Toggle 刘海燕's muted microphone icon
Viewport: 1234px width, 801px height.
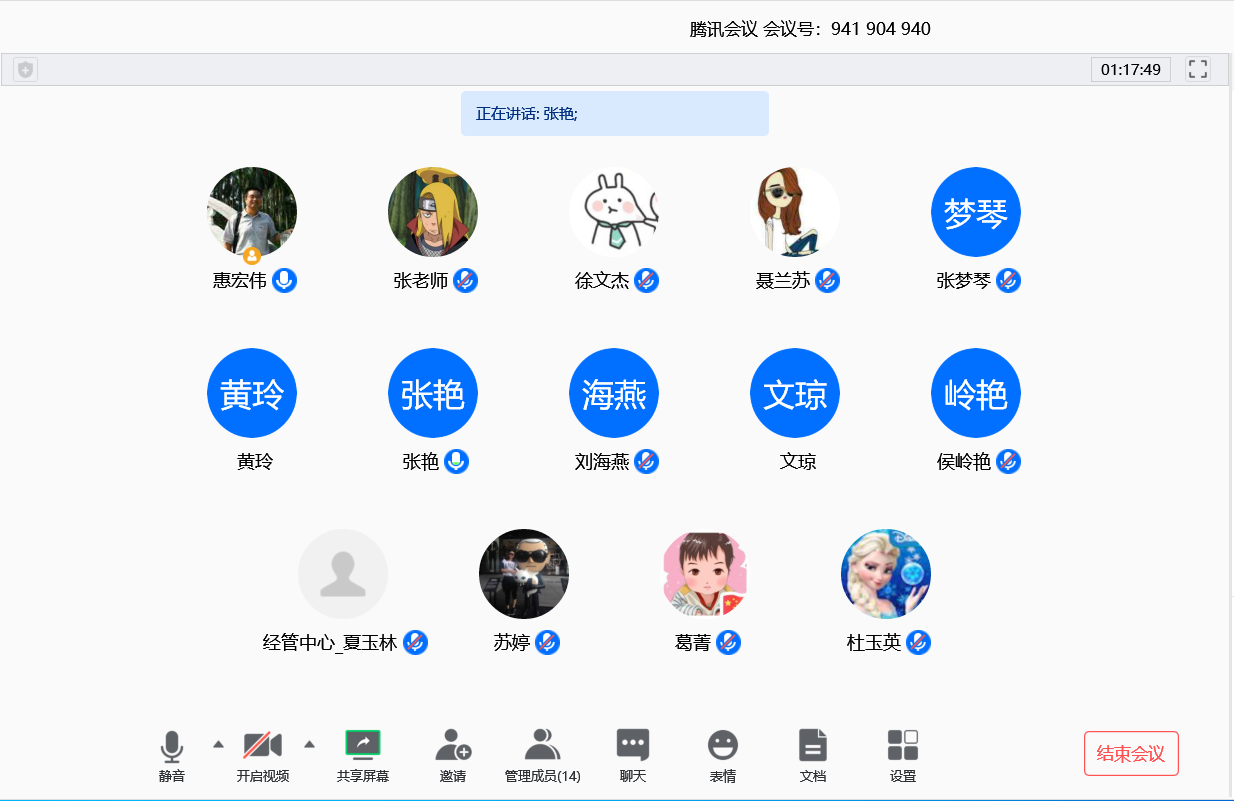[647, 462]
